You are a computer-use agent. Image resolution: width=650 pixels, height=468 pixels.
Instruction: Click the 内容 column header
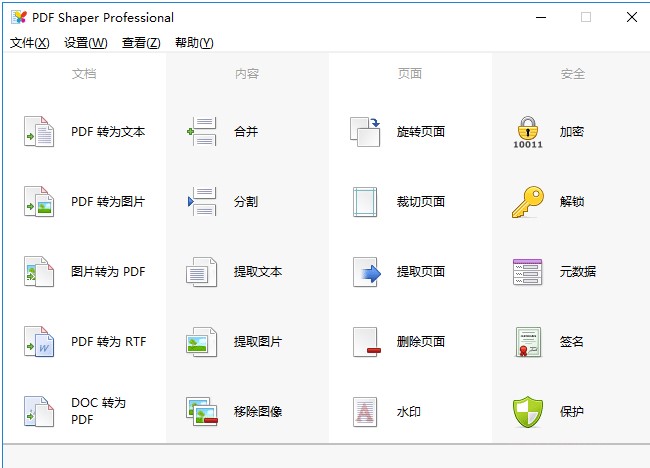click(247, 74)
